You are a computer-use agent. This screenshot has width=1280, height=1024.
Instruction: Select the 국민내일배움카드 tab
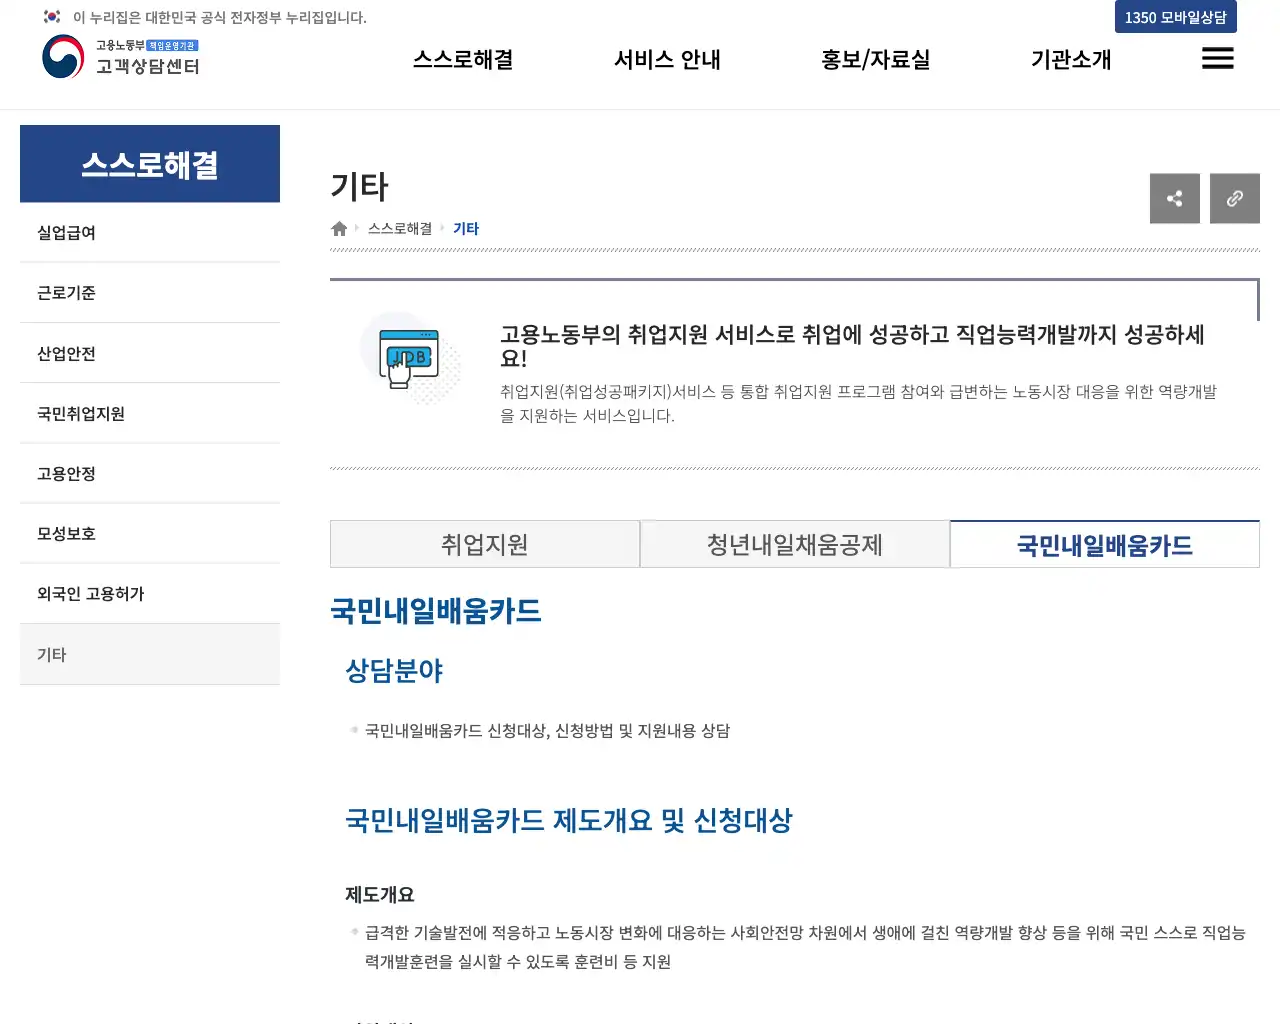click(1104, 544)
